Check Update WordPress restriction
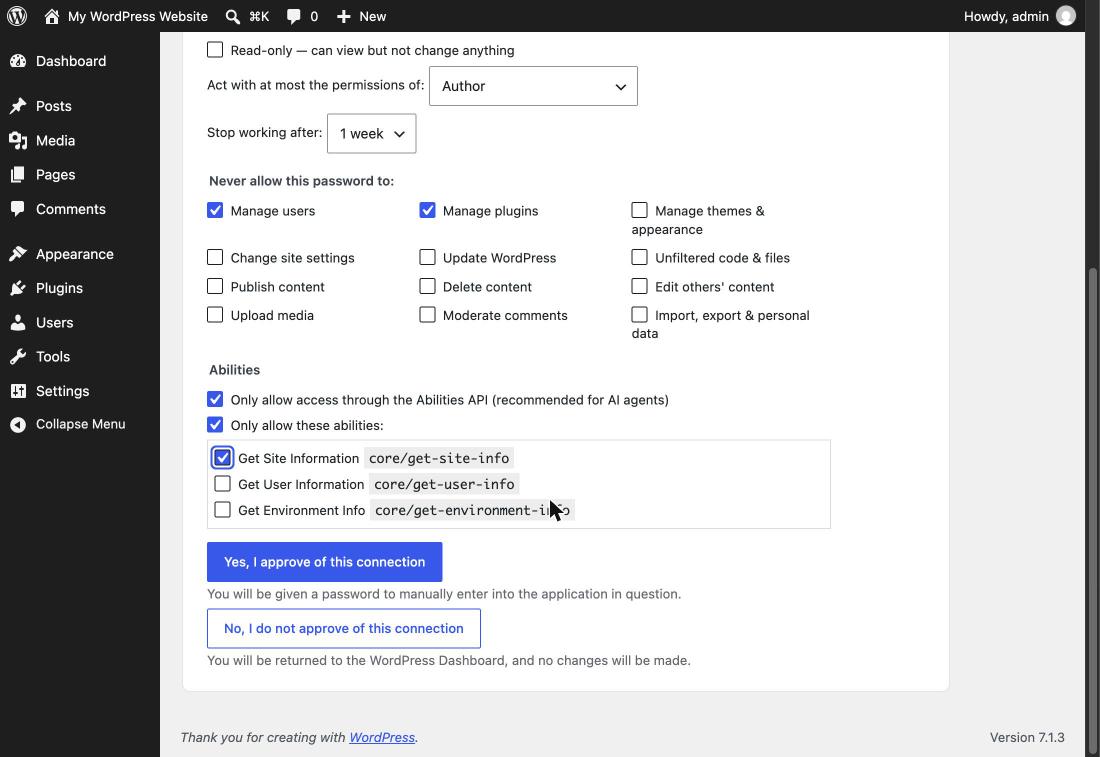 coord(427,257)
